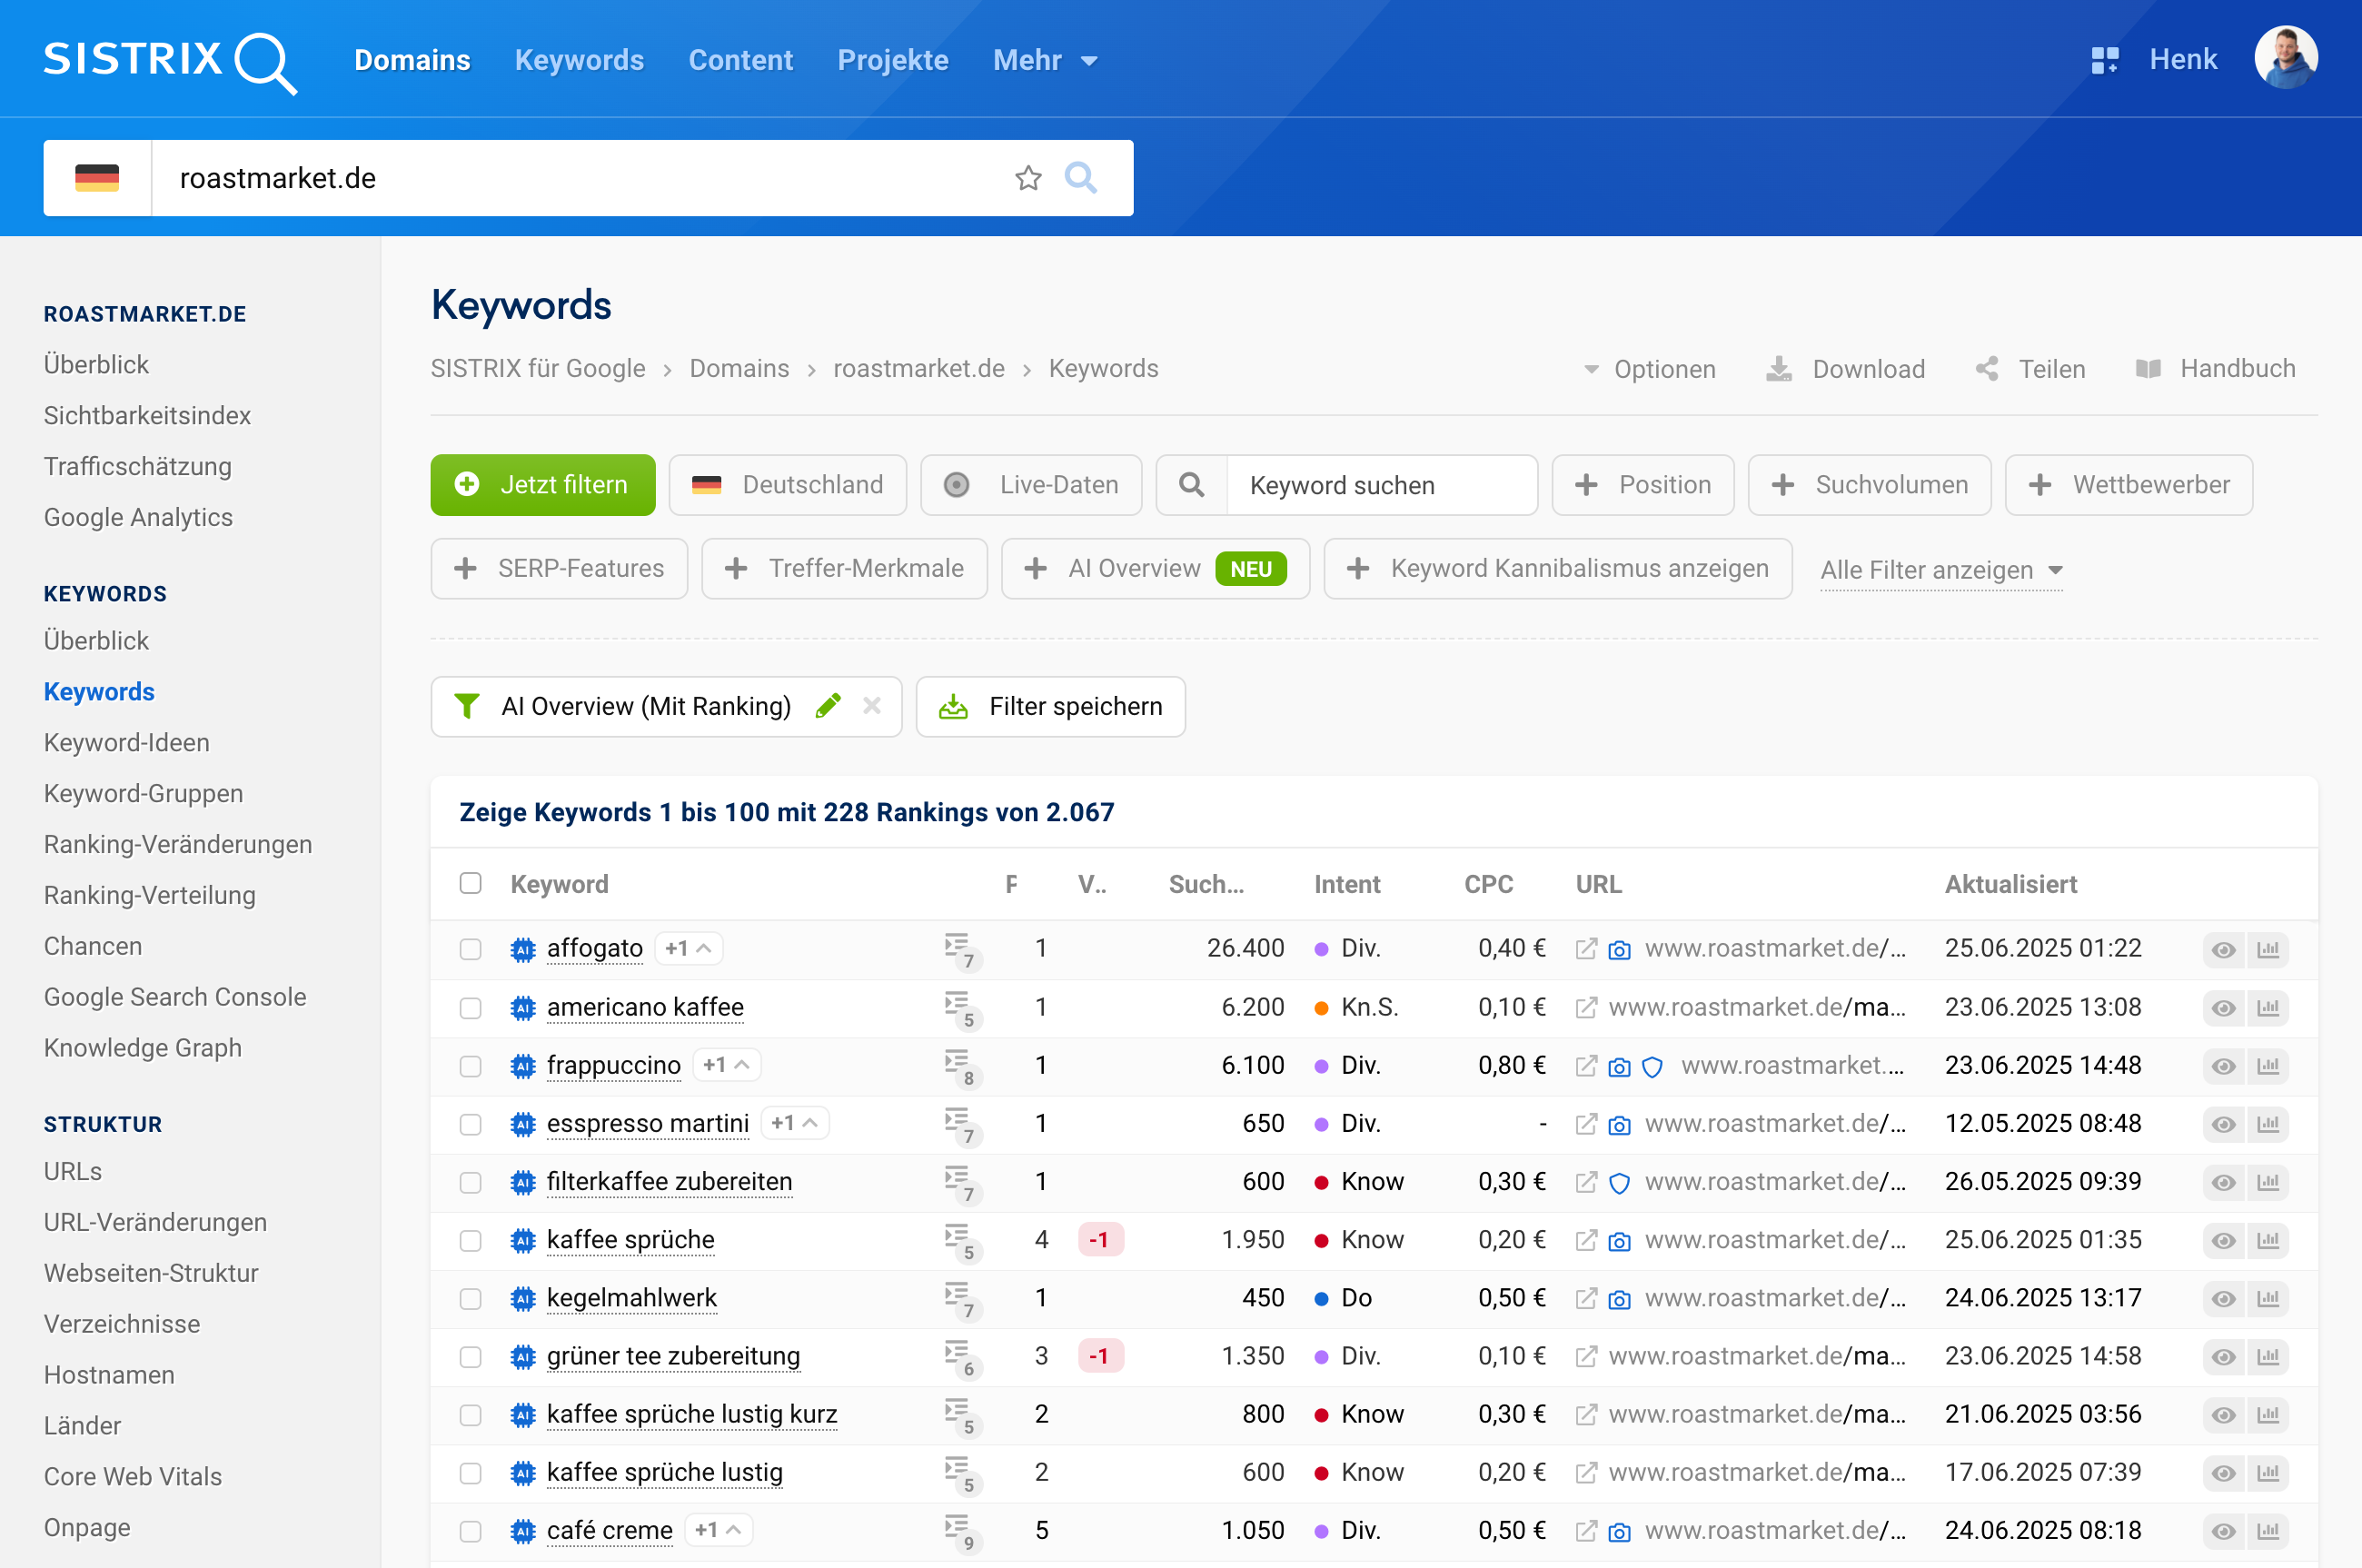Open external link icon for americano kaffee
2362x1568 pixels.
(1585, 1008)
